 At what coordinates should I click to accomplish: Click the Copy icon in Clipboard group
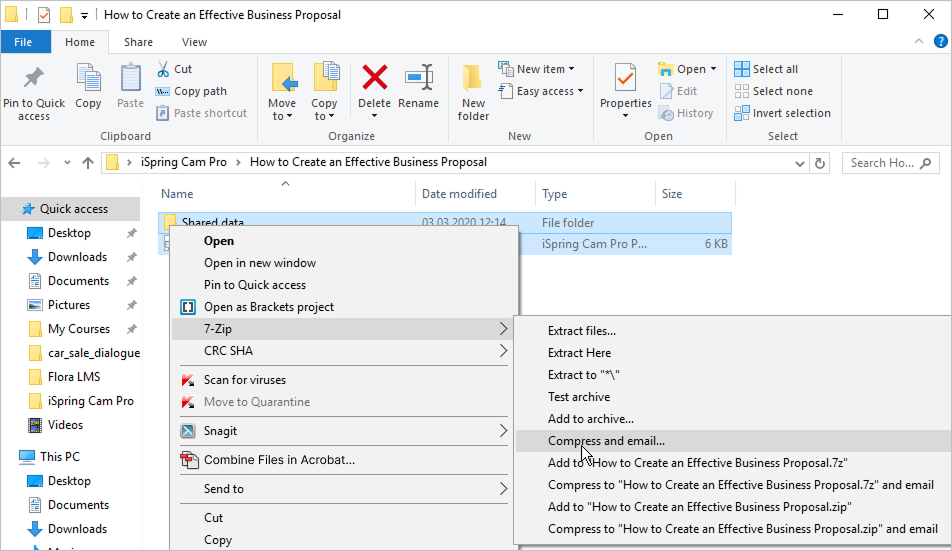click(88, 80)
